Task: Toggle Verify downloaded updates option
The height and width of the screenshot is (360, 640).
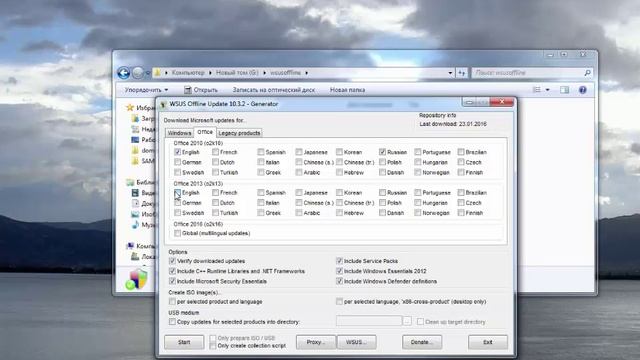Action: [x=172, y=261]
